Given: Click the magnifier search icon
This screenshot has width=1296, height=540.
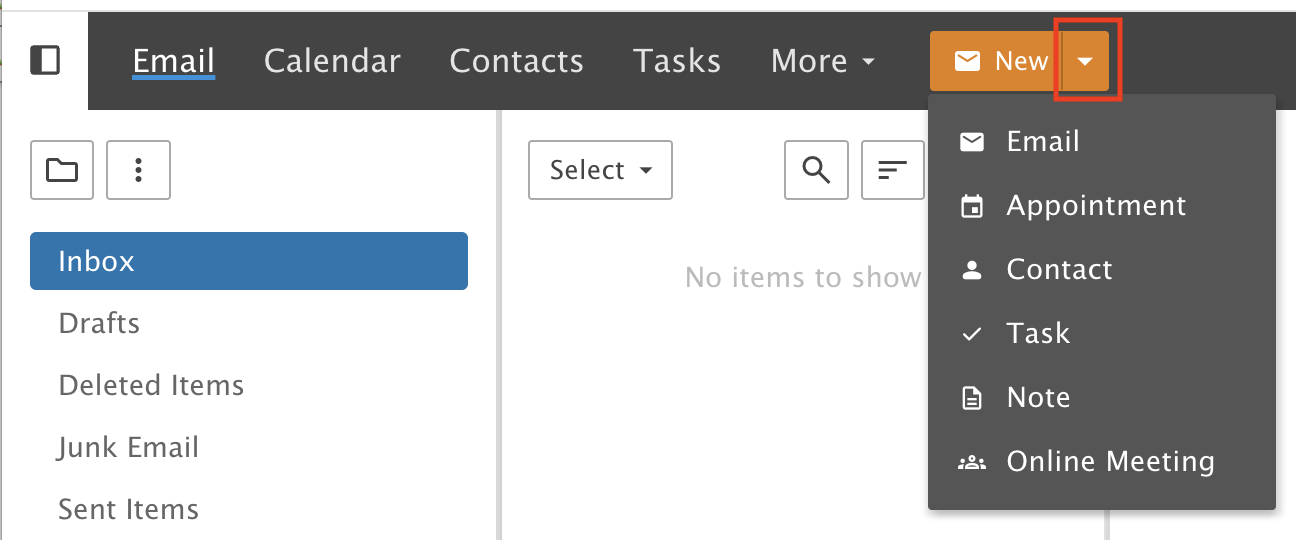Looking at the screenshot, I should (x=817, y=170).
